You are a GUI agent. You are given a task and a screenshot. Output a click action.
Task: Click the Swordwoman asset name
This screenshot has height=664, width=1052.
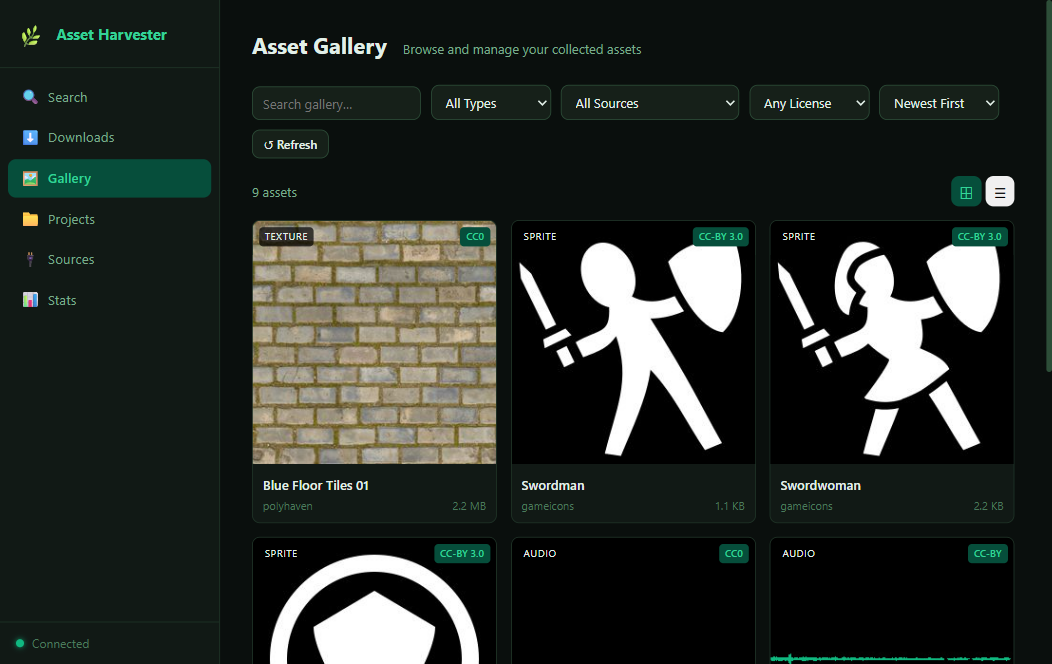pyautogui.click(x=820, y=486)
